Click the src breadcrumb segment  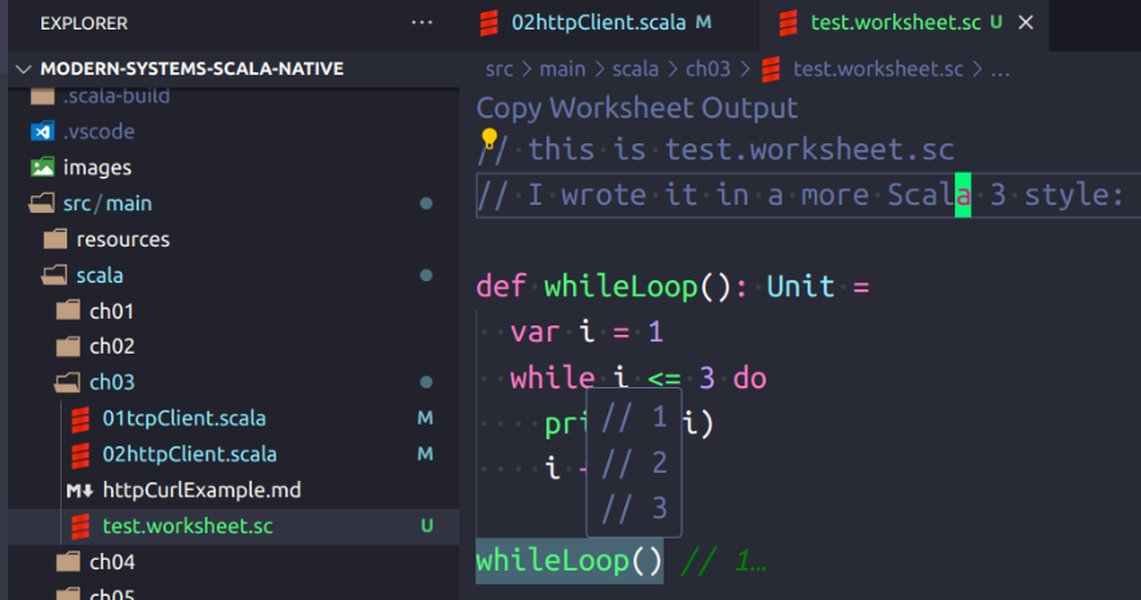(499, 69)
